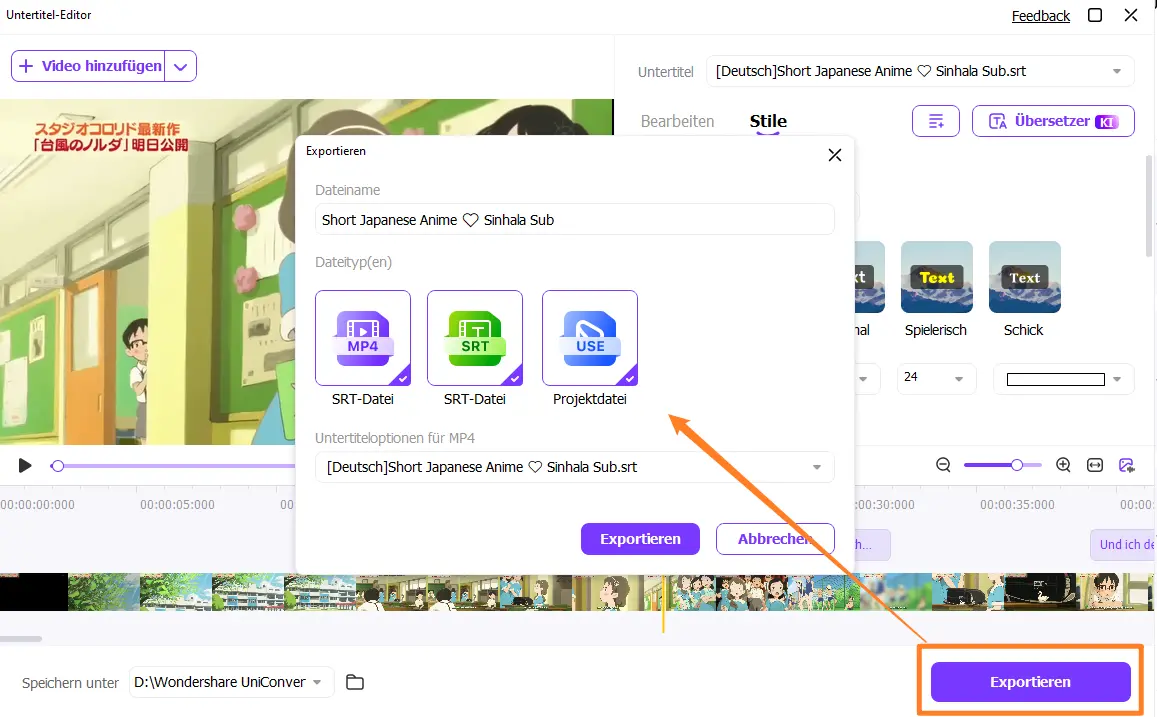1157x717 pixels.
Task: Click the subtitle list icon beside Übersetzer
Action: 936,121
